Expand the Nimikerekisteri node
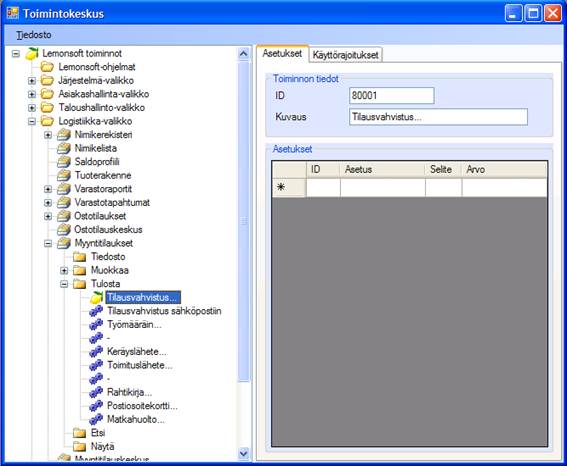 48,135
